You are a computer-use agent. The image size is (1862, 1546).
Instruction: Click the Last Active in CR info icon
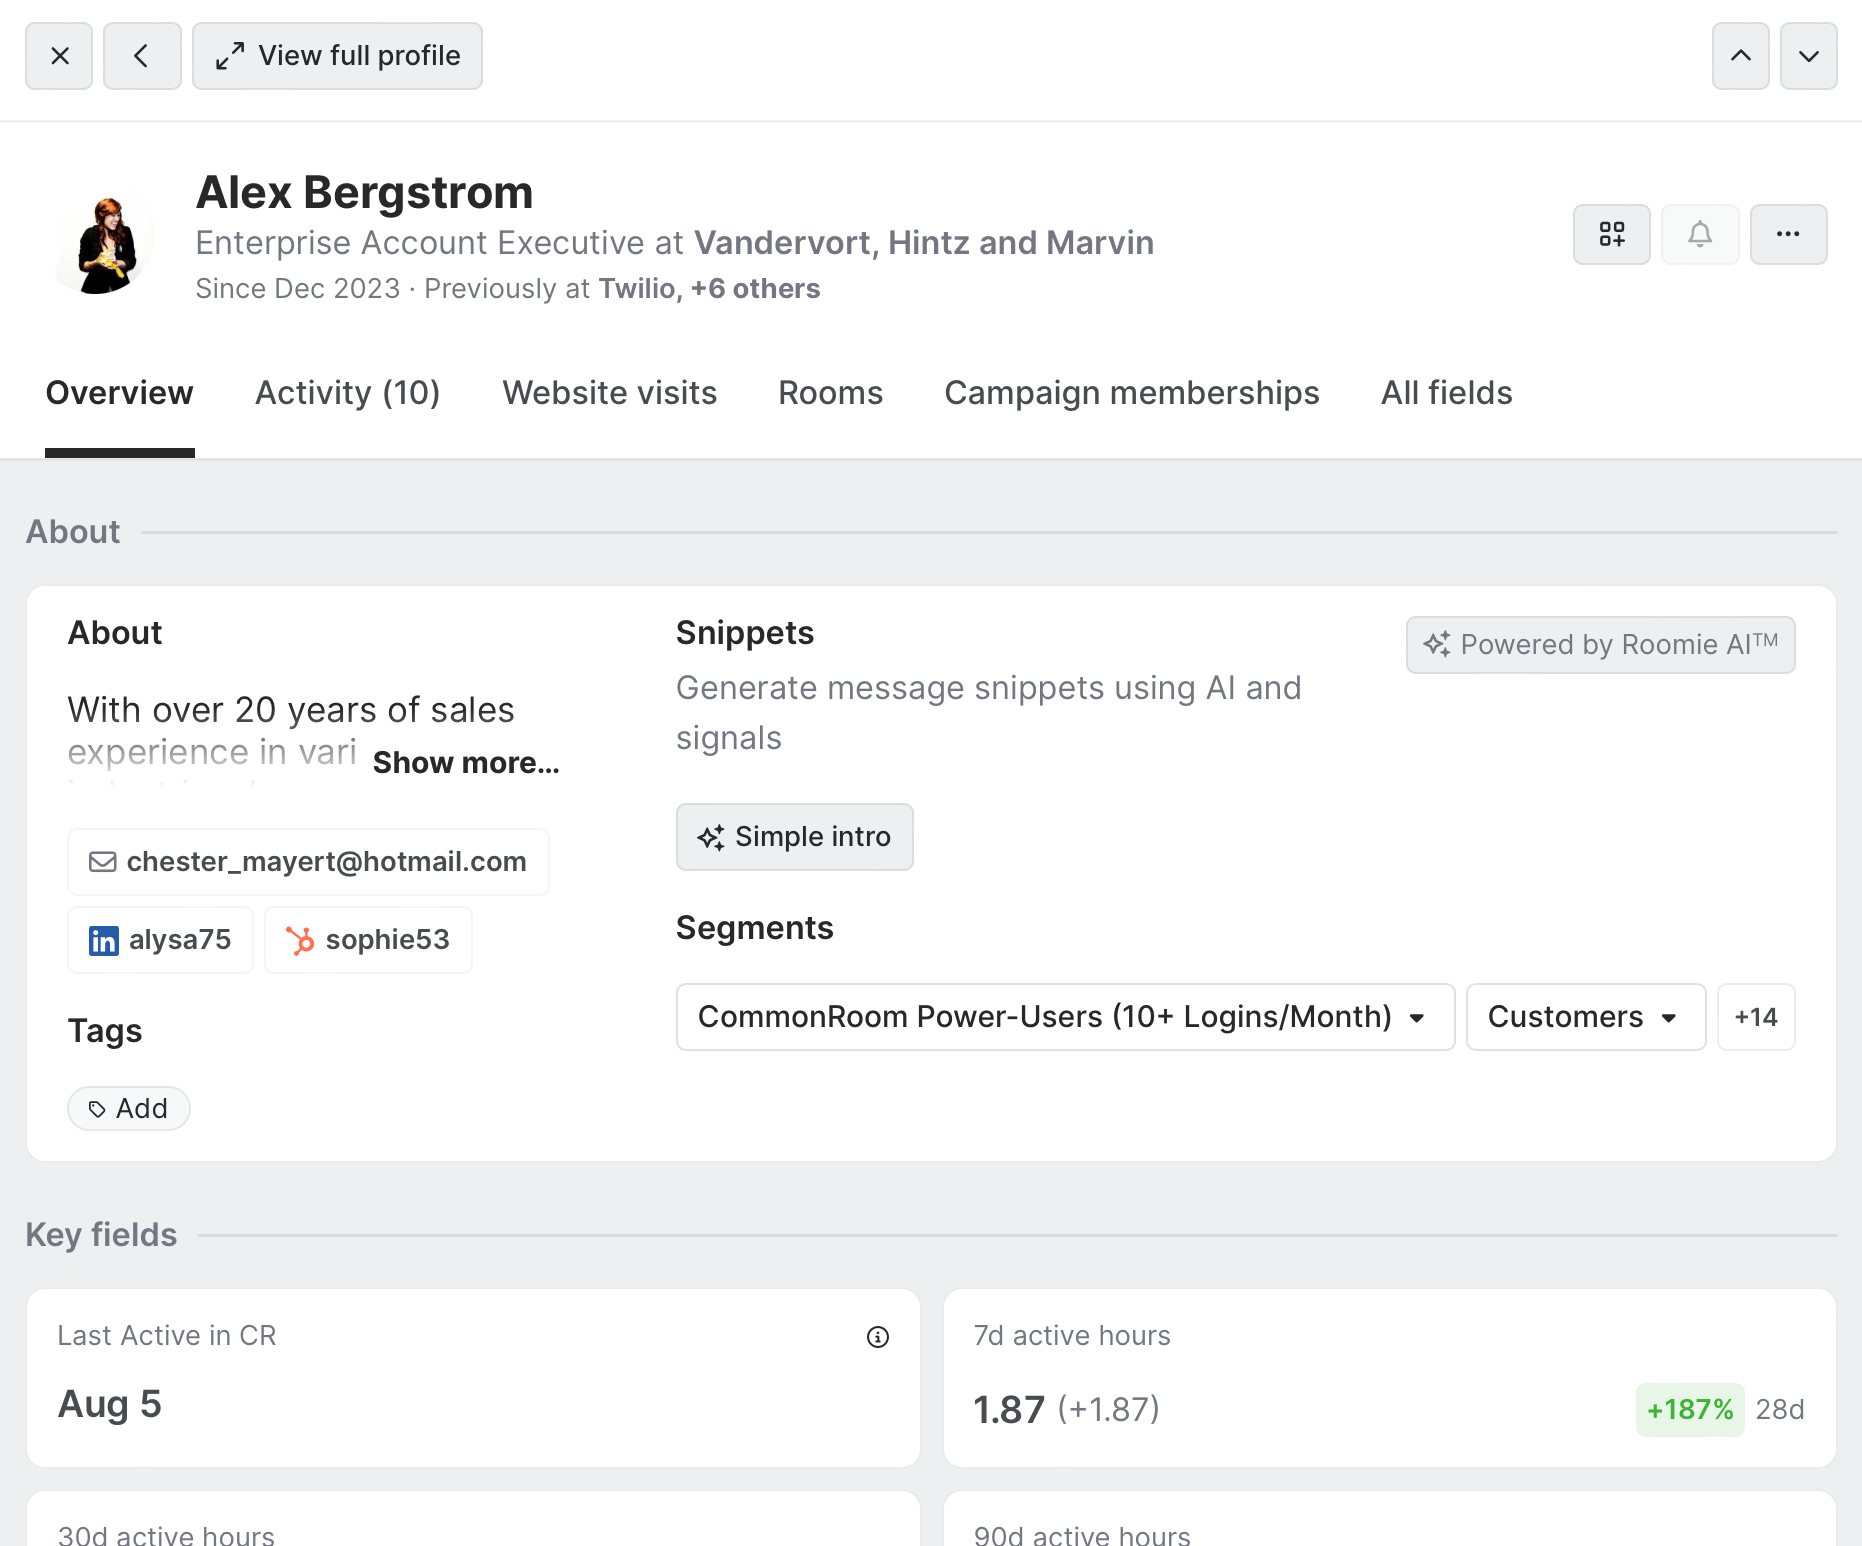point(877,1337)
